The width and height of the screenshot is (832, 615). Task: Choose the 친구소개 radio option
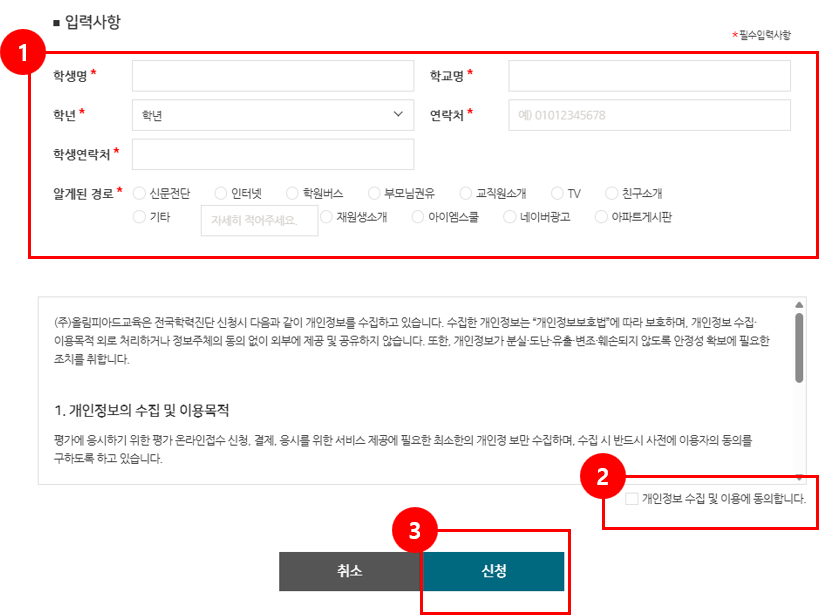(612, 193)
